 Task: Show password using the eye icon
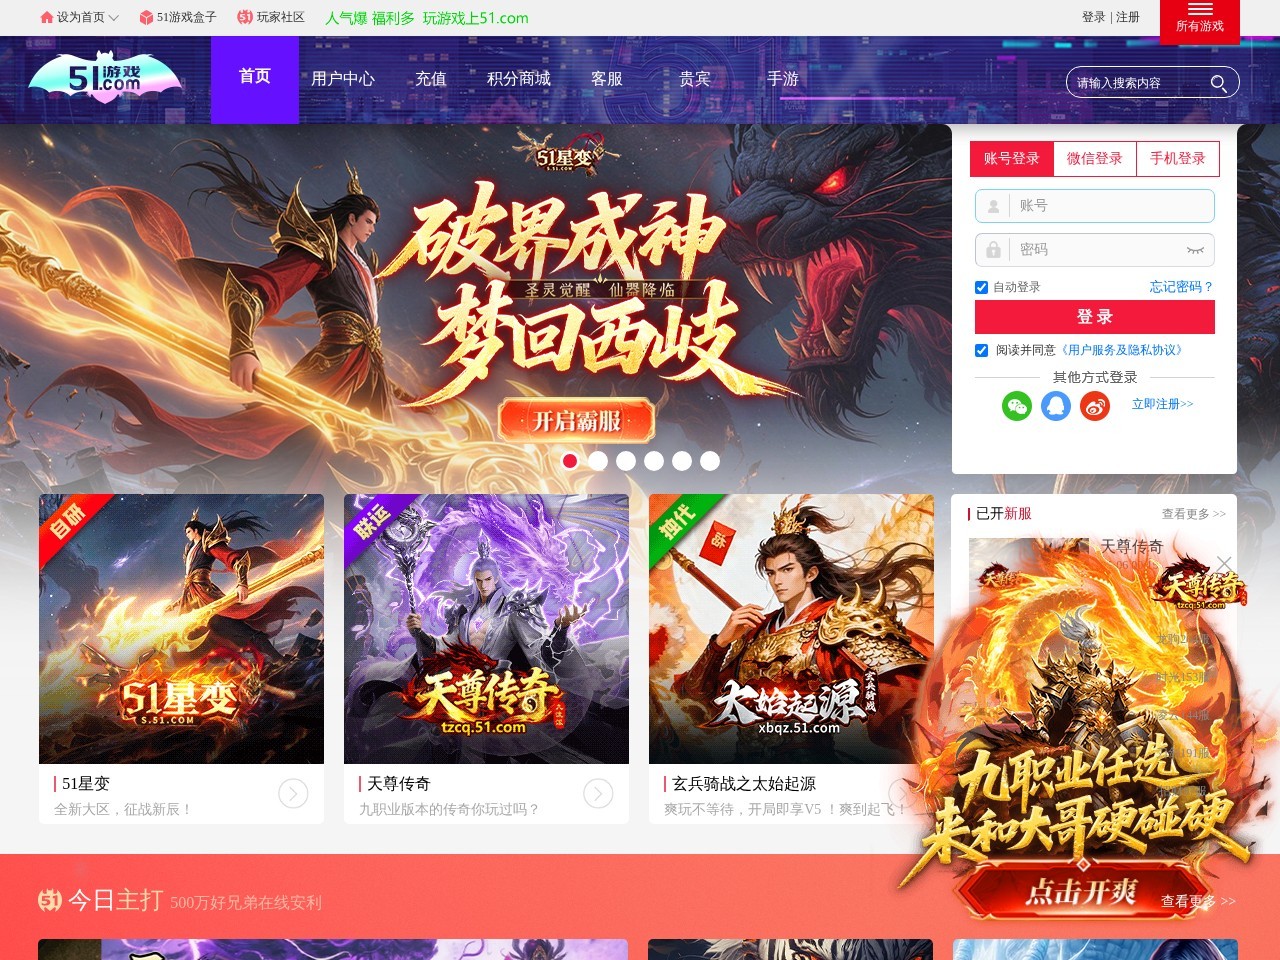(1195, 250)
